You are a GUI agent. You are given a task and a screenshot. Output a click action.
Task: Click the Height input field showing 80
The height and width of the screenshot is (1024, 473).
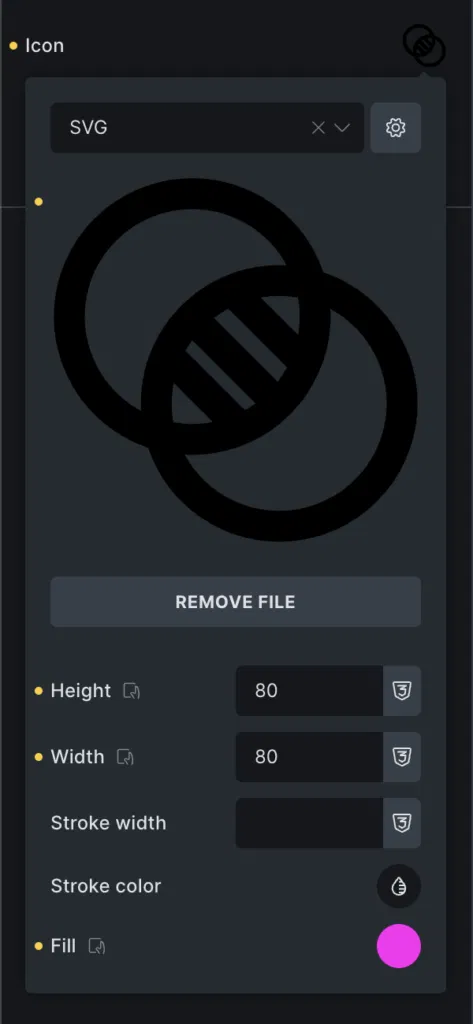[310, 690]
